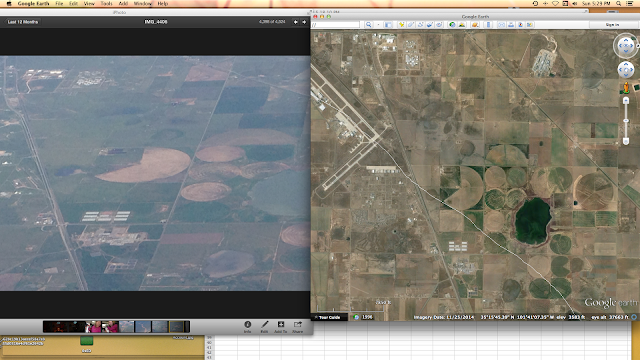This screenshot has width=640, height=360.
Task: Open the Tools menu
Action: click(x=106, y=3)
